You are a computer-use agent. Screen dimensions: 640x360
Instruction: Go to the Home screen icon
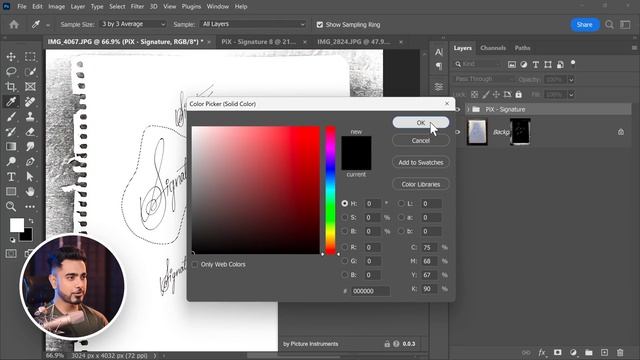point(14,24)
